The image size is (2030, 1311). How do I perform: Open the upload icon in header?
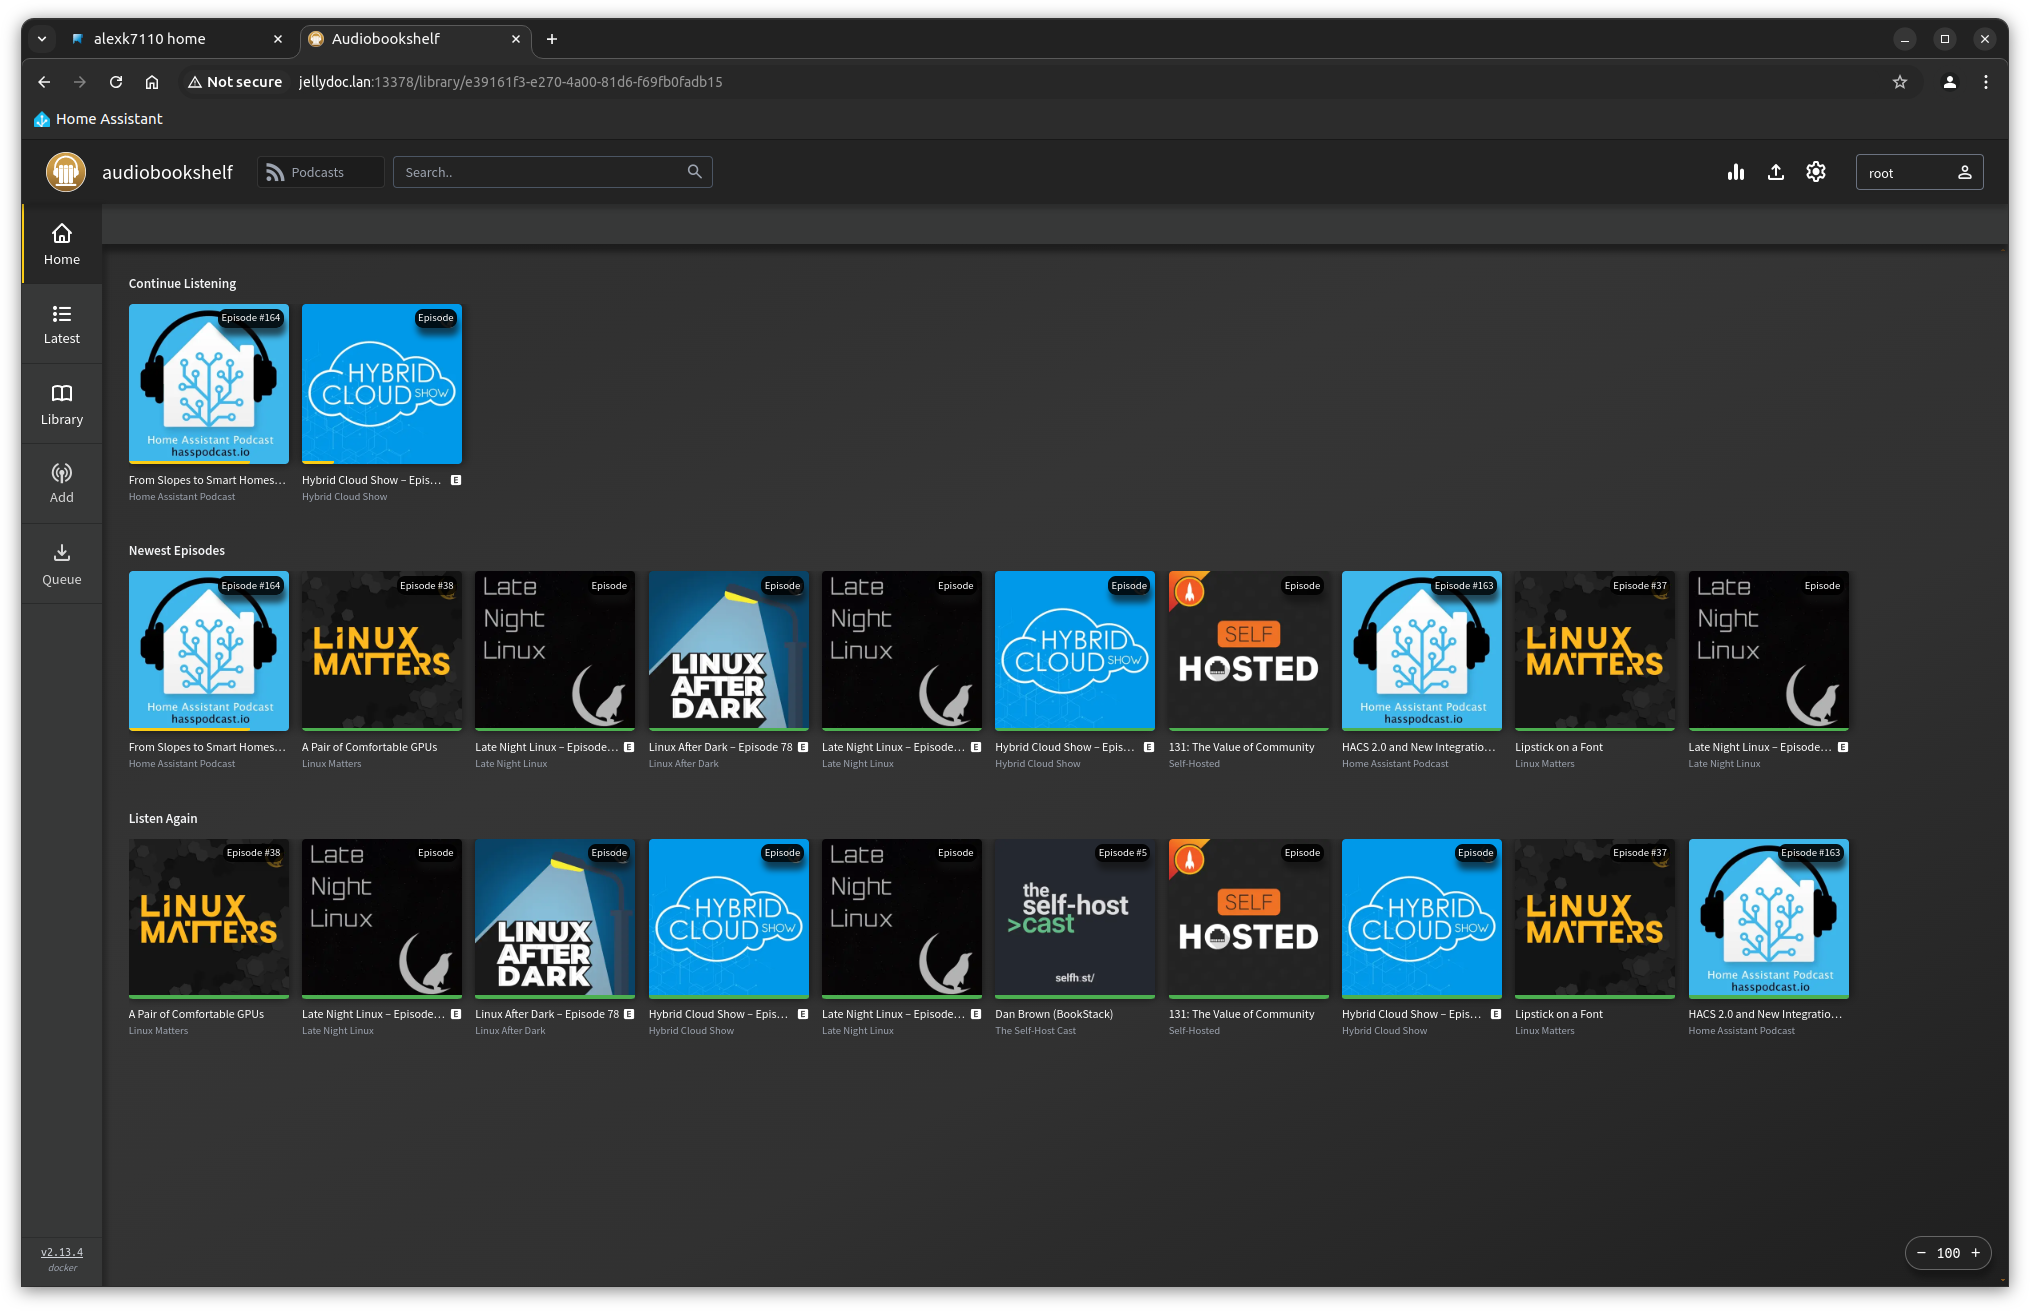[1776, 172]
